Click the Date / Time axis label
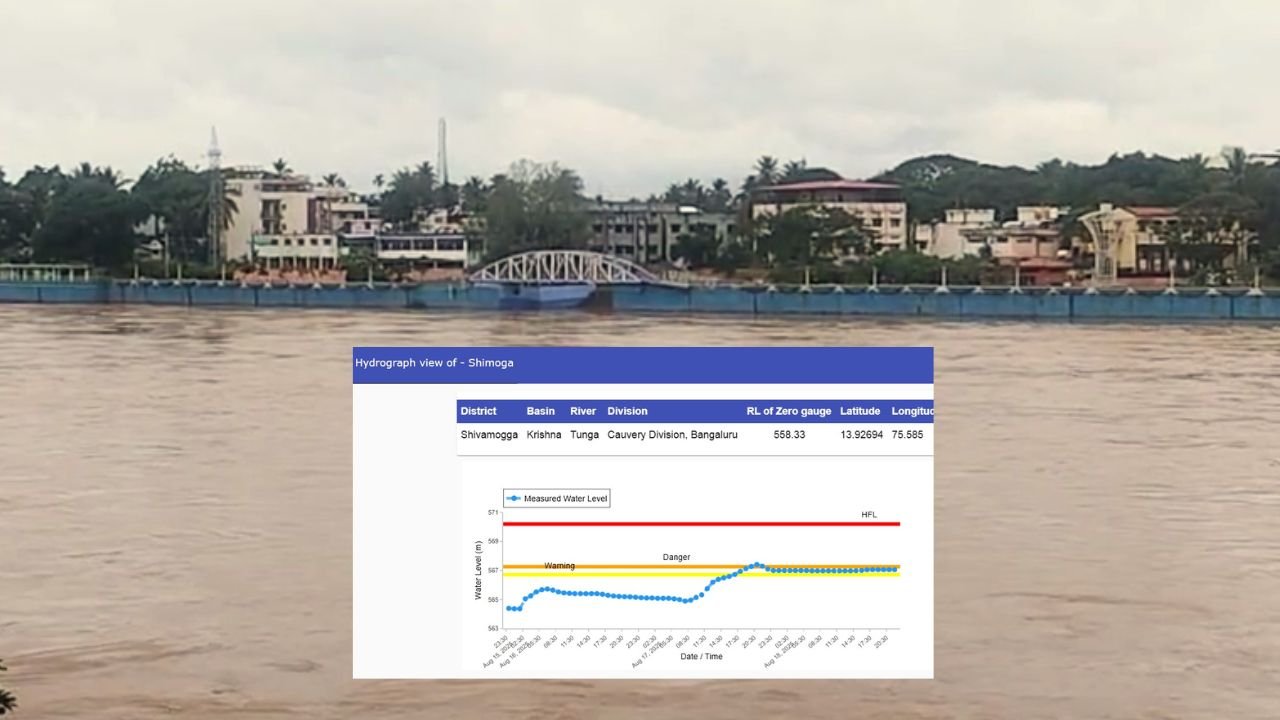 point(701,657)
